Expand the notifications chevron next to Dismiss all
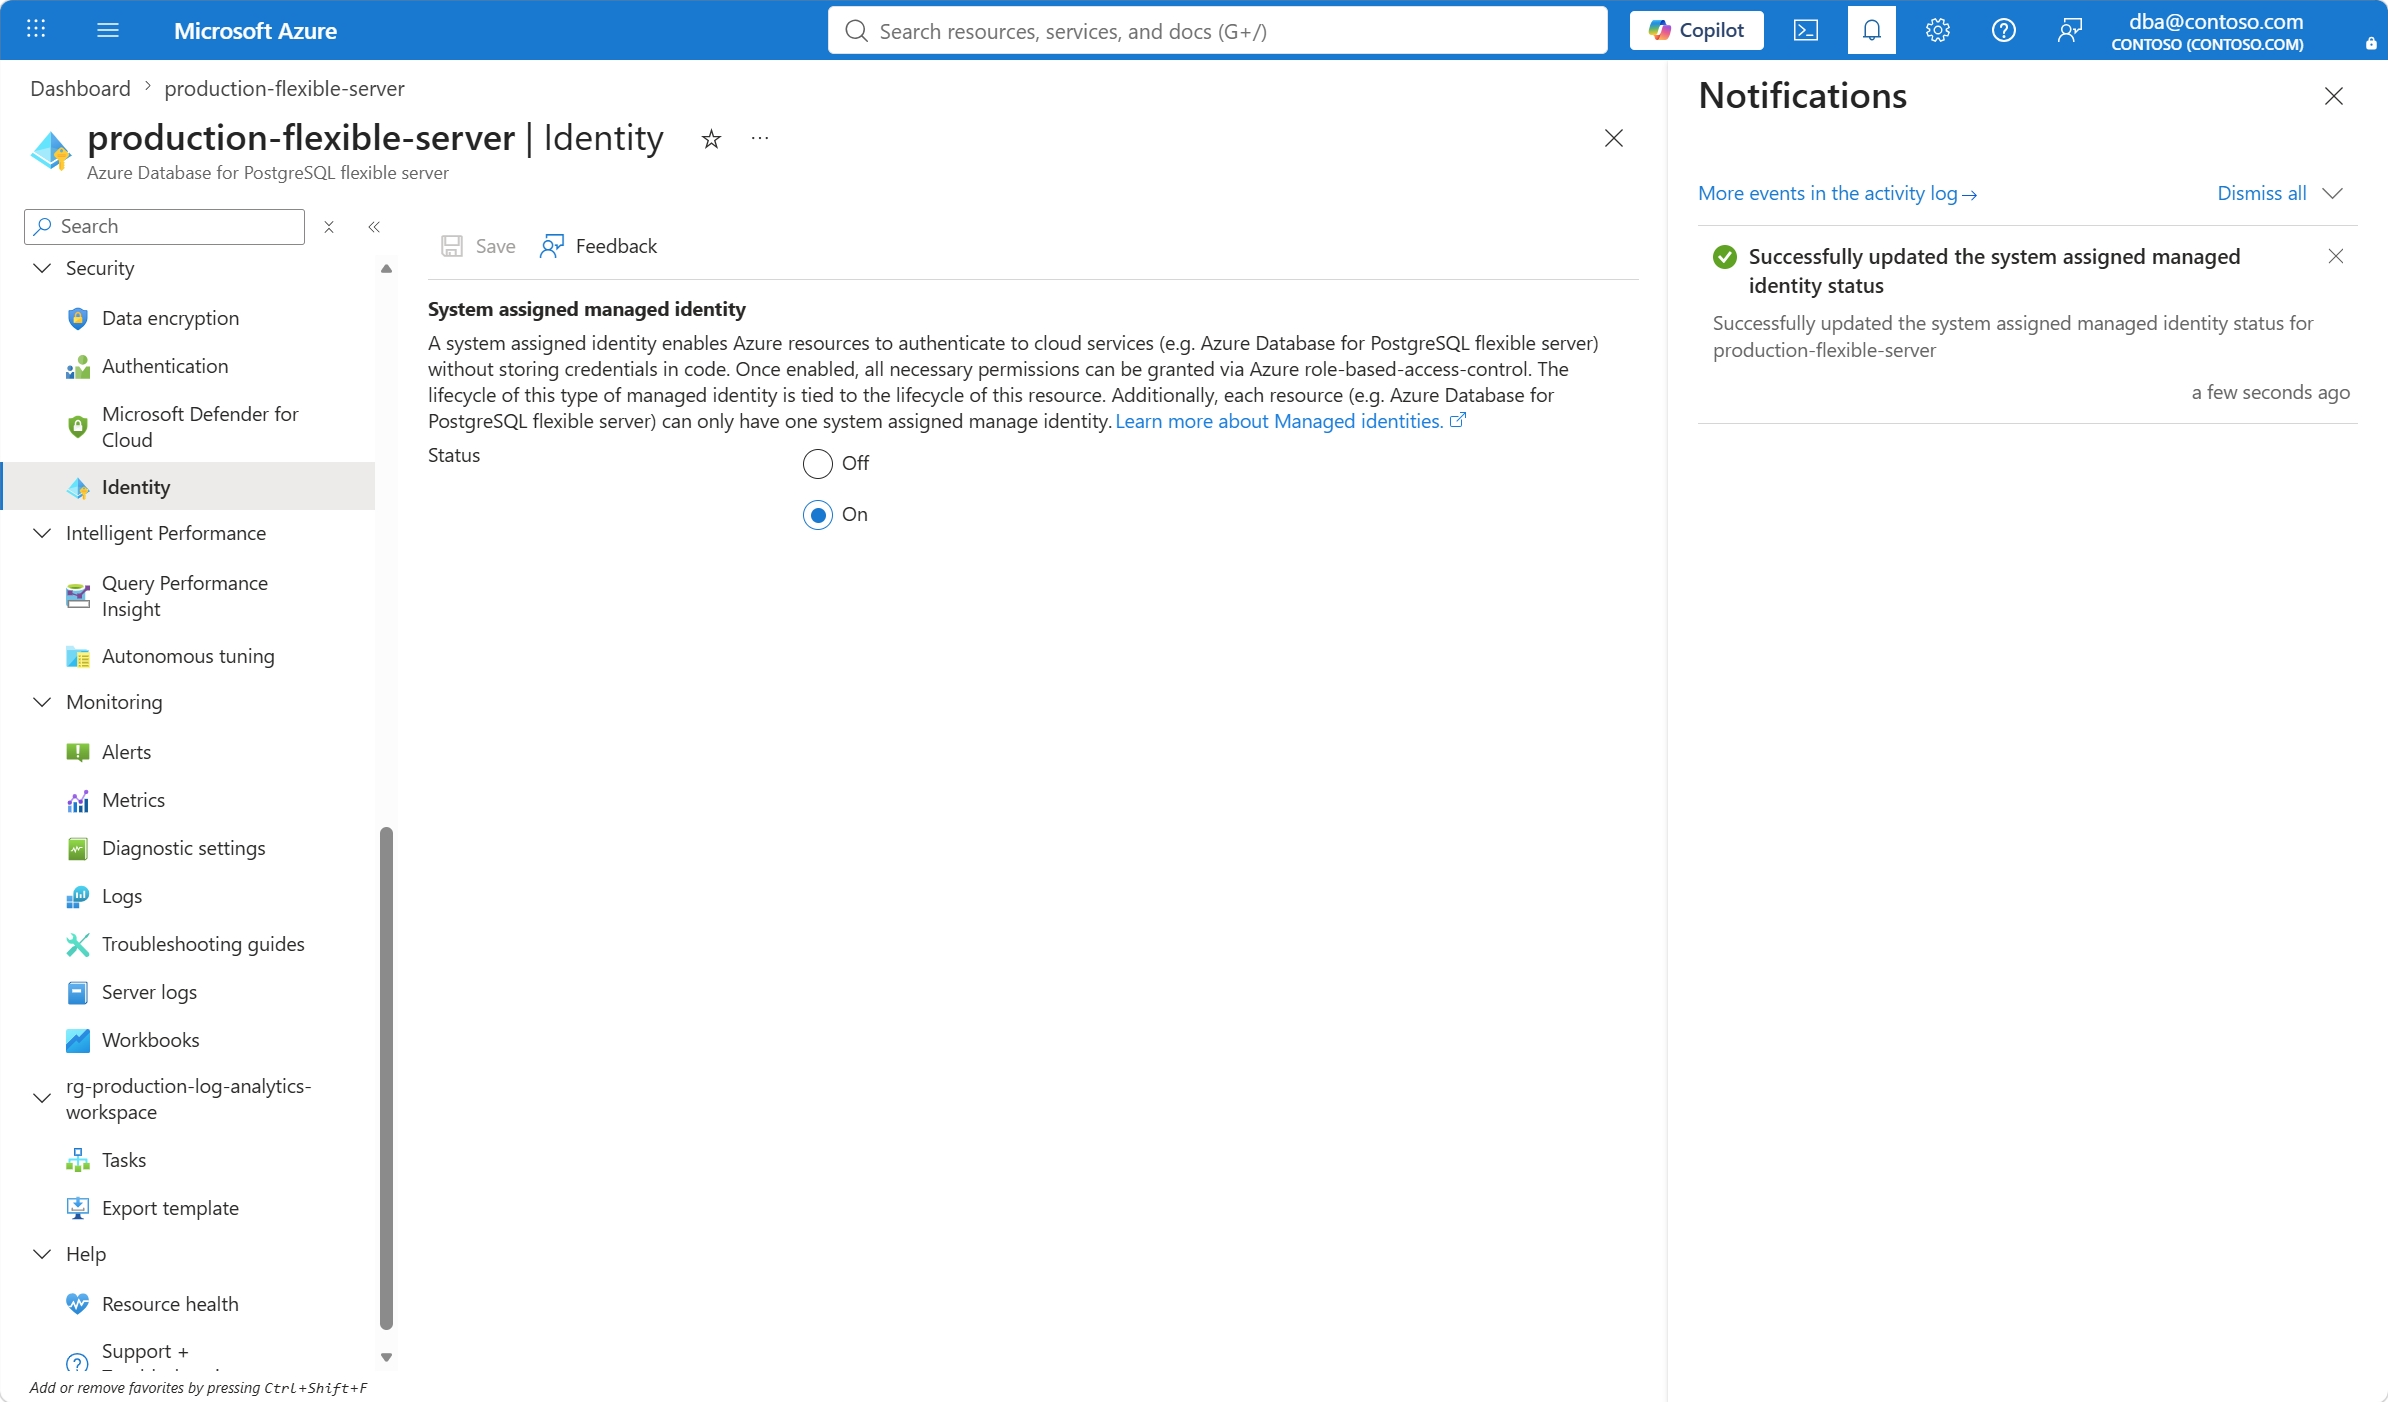The width and height of the screenshot is (2388, 1402). point(2333,193)
